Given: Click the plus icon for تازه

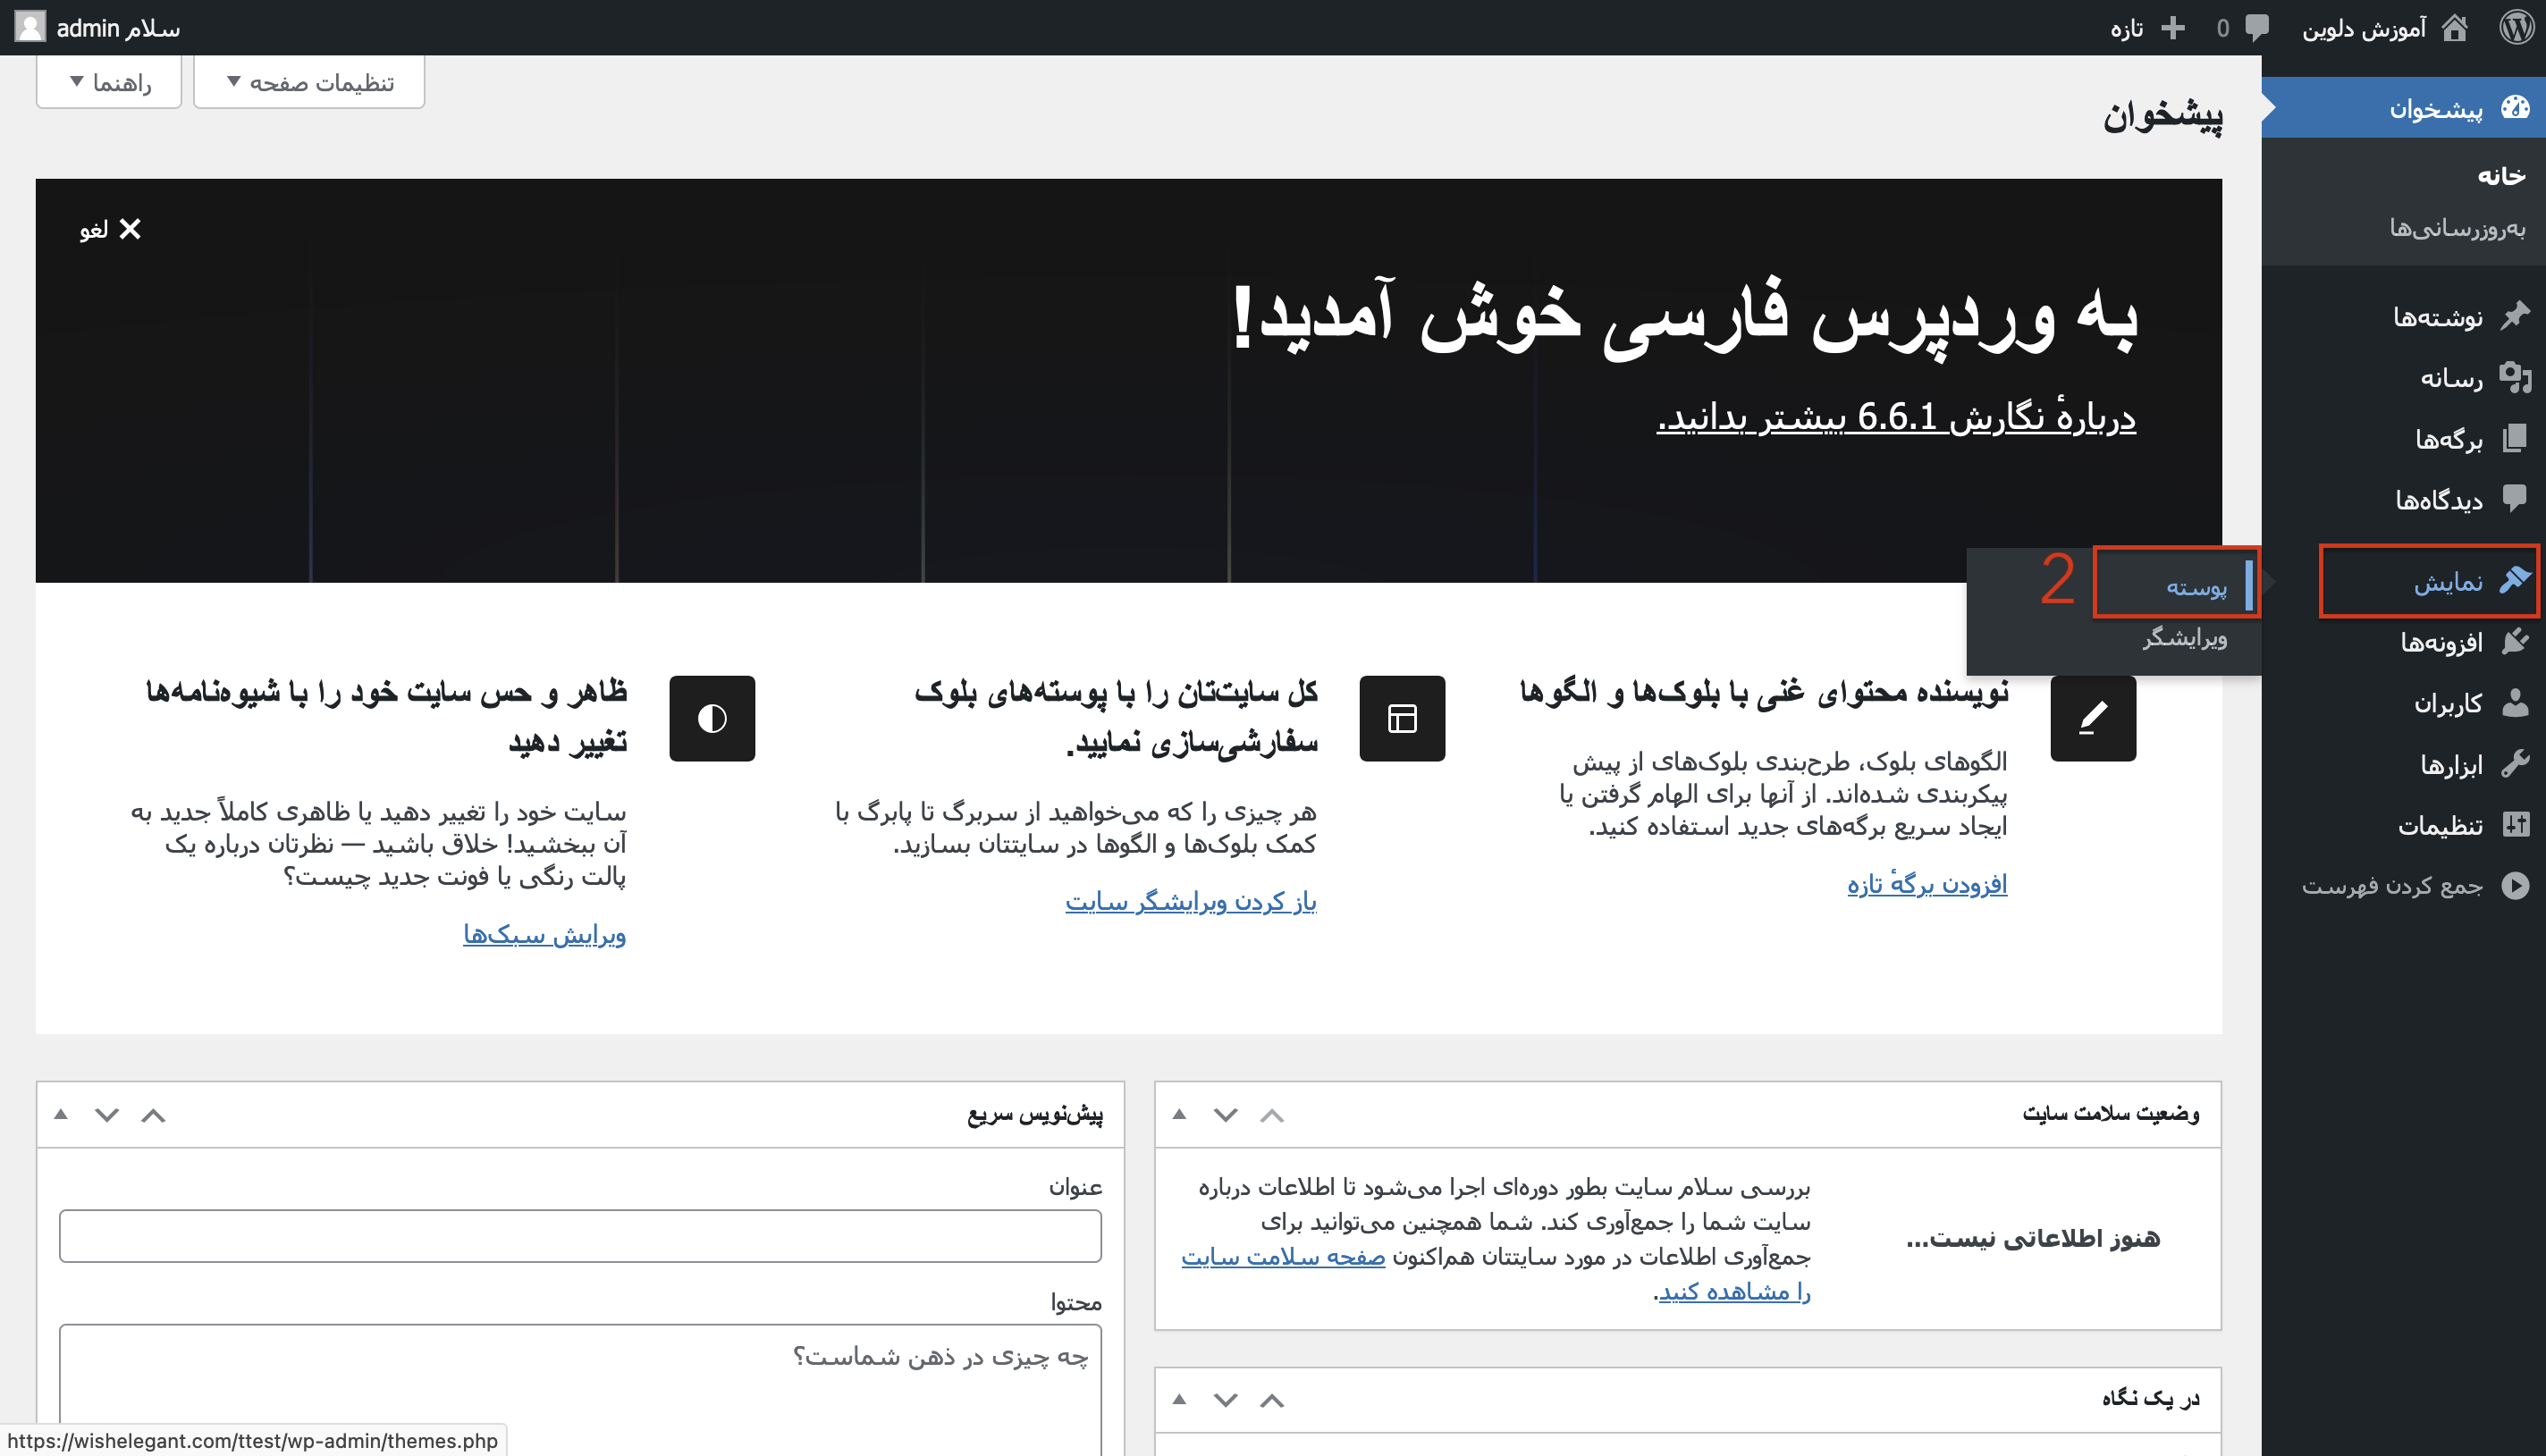Looking at the screenshot, I should (2173, 27).
